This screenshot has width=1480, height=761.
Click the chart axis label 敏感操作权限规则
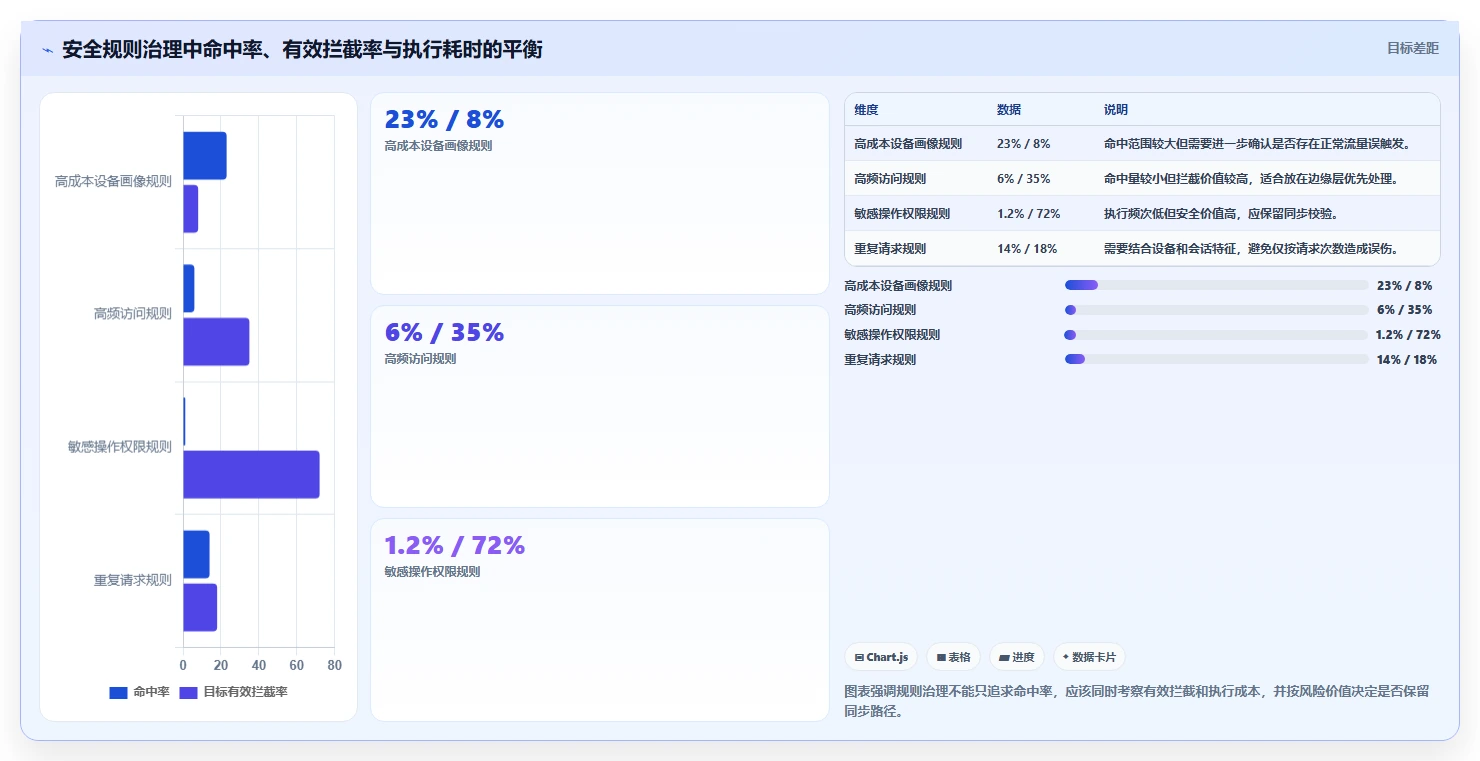pos(120,447)
